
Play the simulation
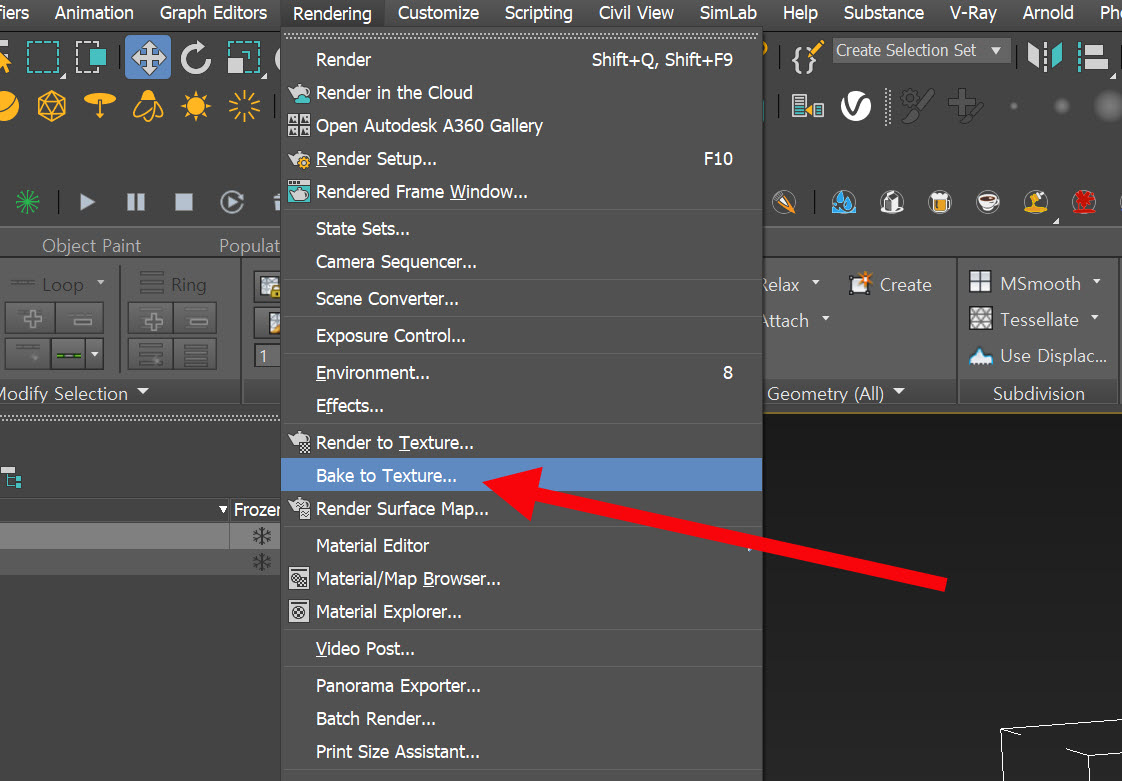pyautogui.click(x=87, y=202)
